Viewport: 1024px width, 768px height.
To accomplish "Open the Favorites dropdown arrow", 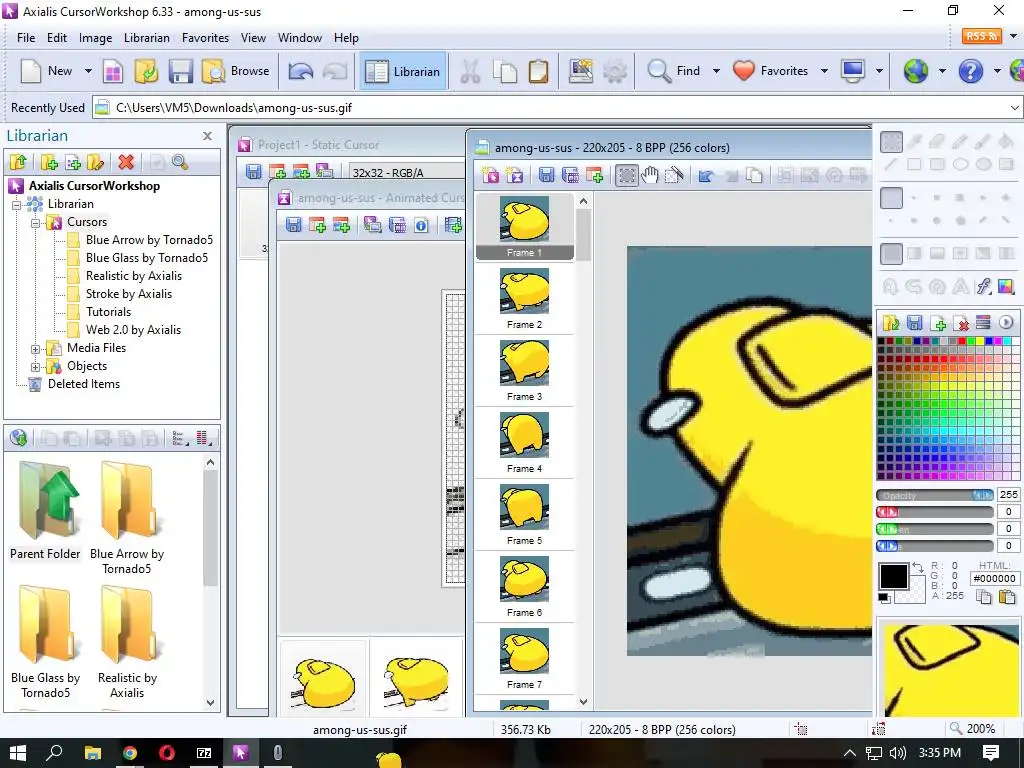I will coord(824,71).
